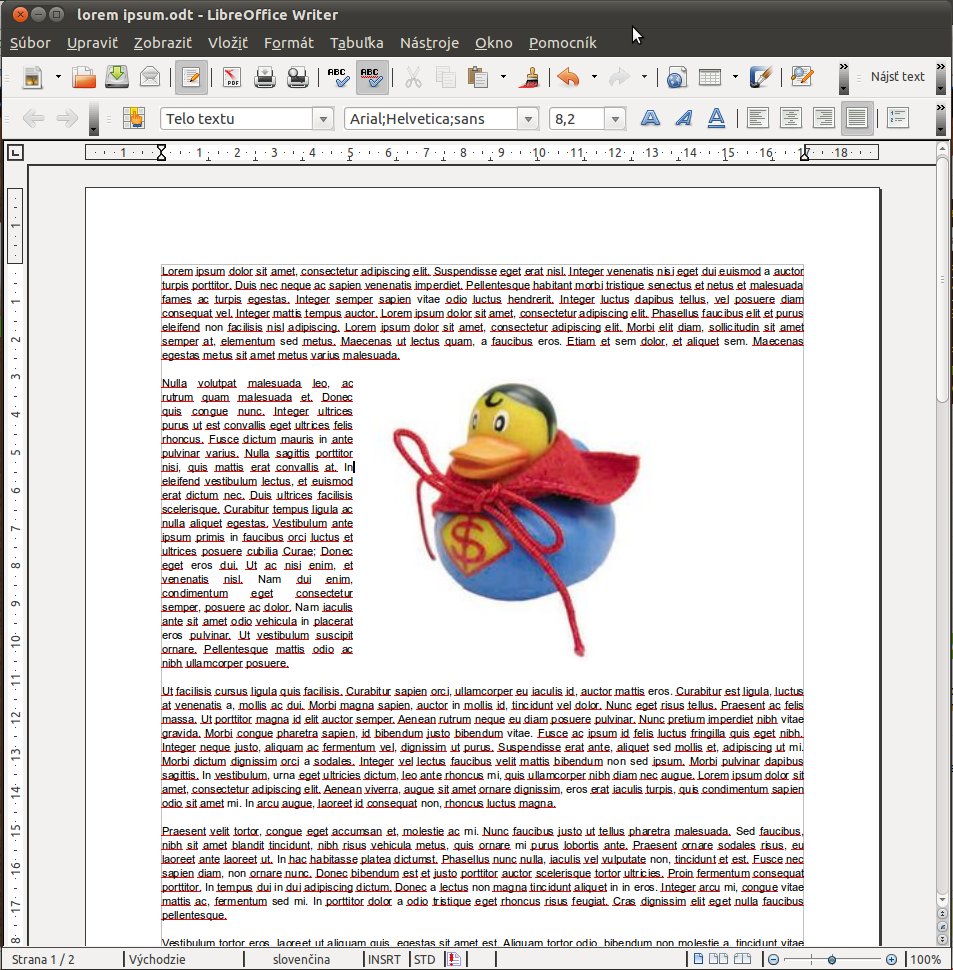953x970 pixels.
Task: Click STD selection mode in status bar
Action: (424, 959)
